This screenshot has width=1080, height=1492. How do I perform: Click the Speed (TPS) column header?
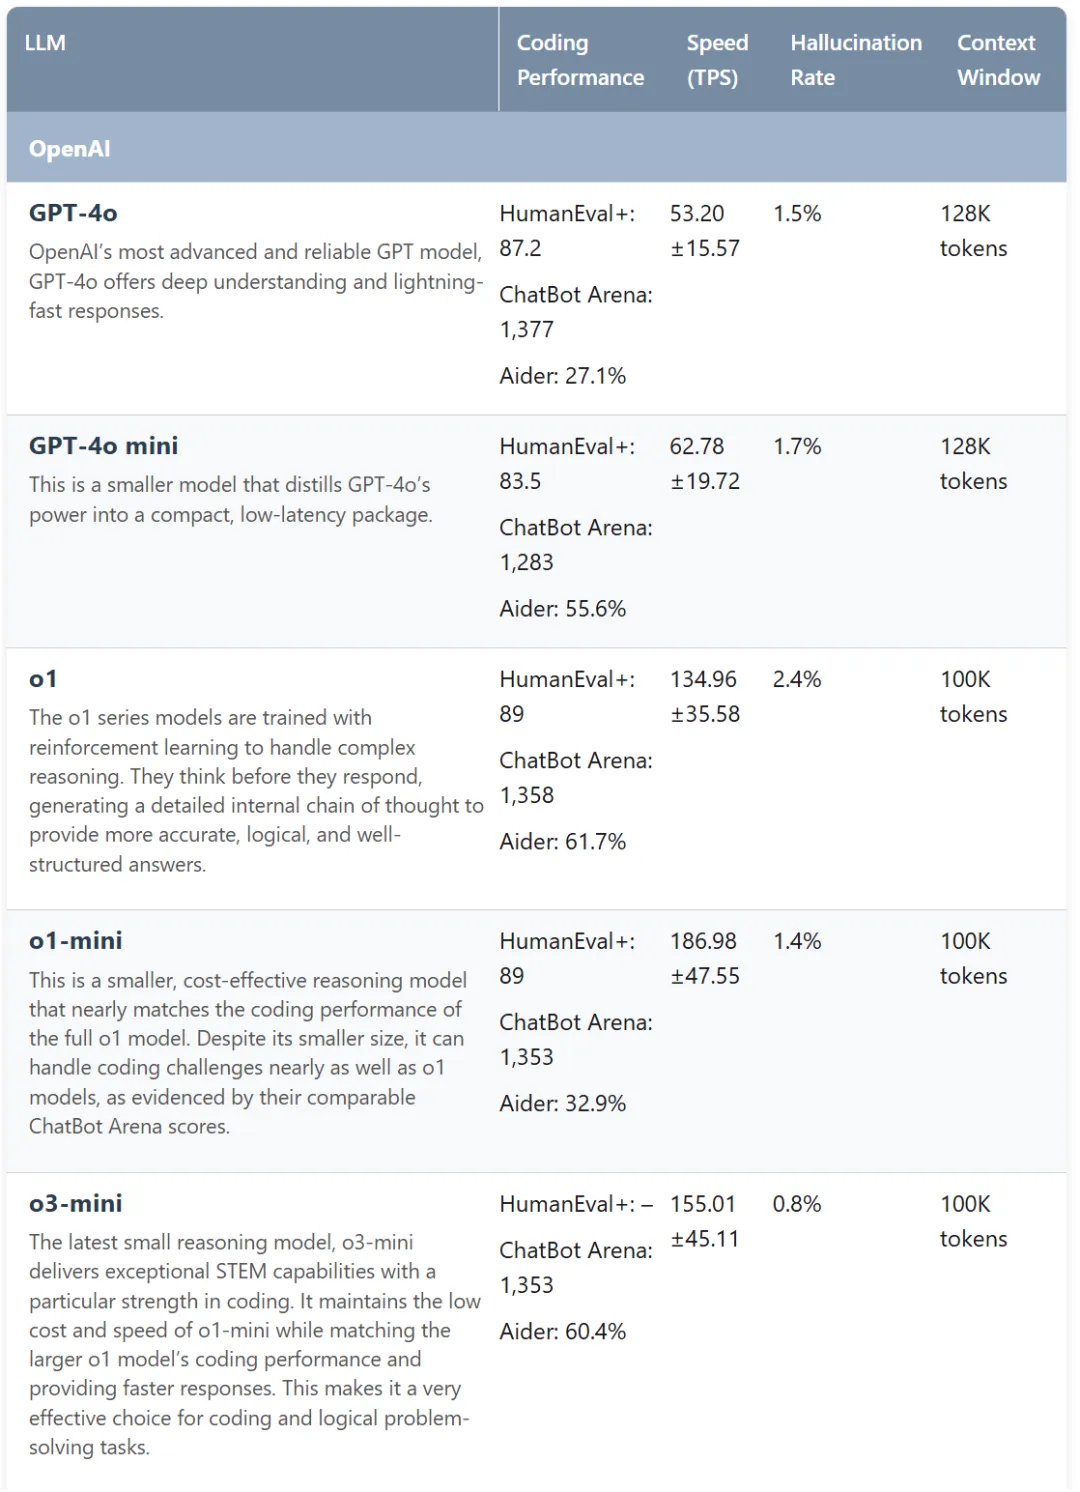click(717, 60)
